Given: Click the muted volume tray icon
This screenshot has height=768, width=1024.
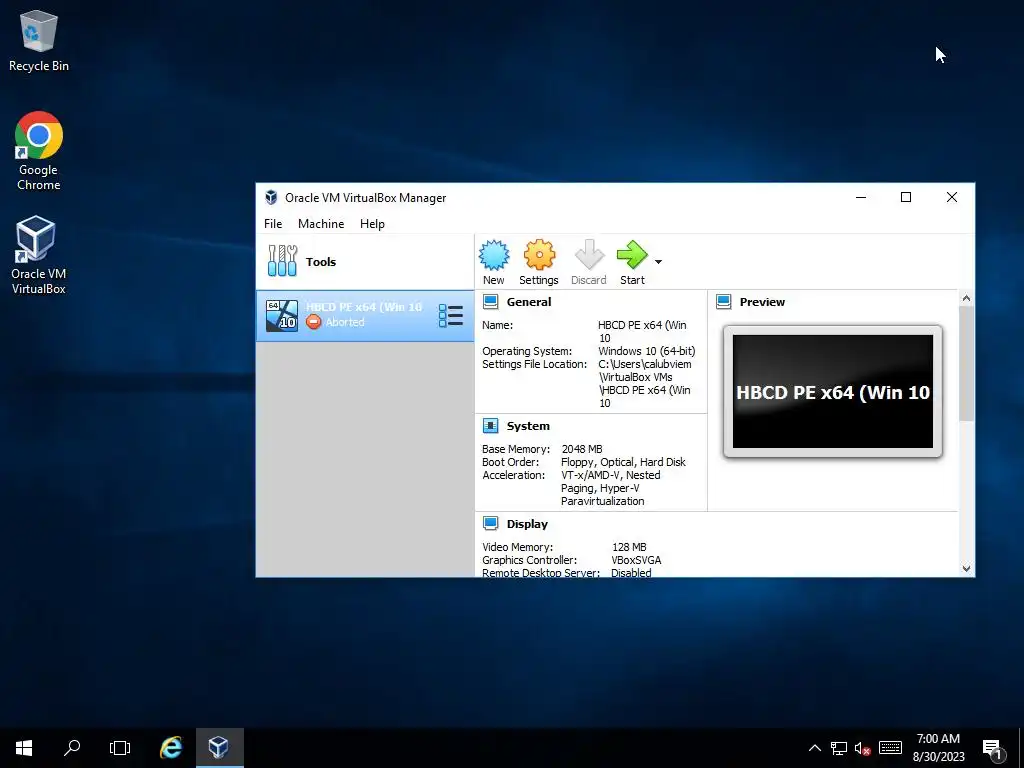Looking at the screenshot, I should [x=862, y=748].
